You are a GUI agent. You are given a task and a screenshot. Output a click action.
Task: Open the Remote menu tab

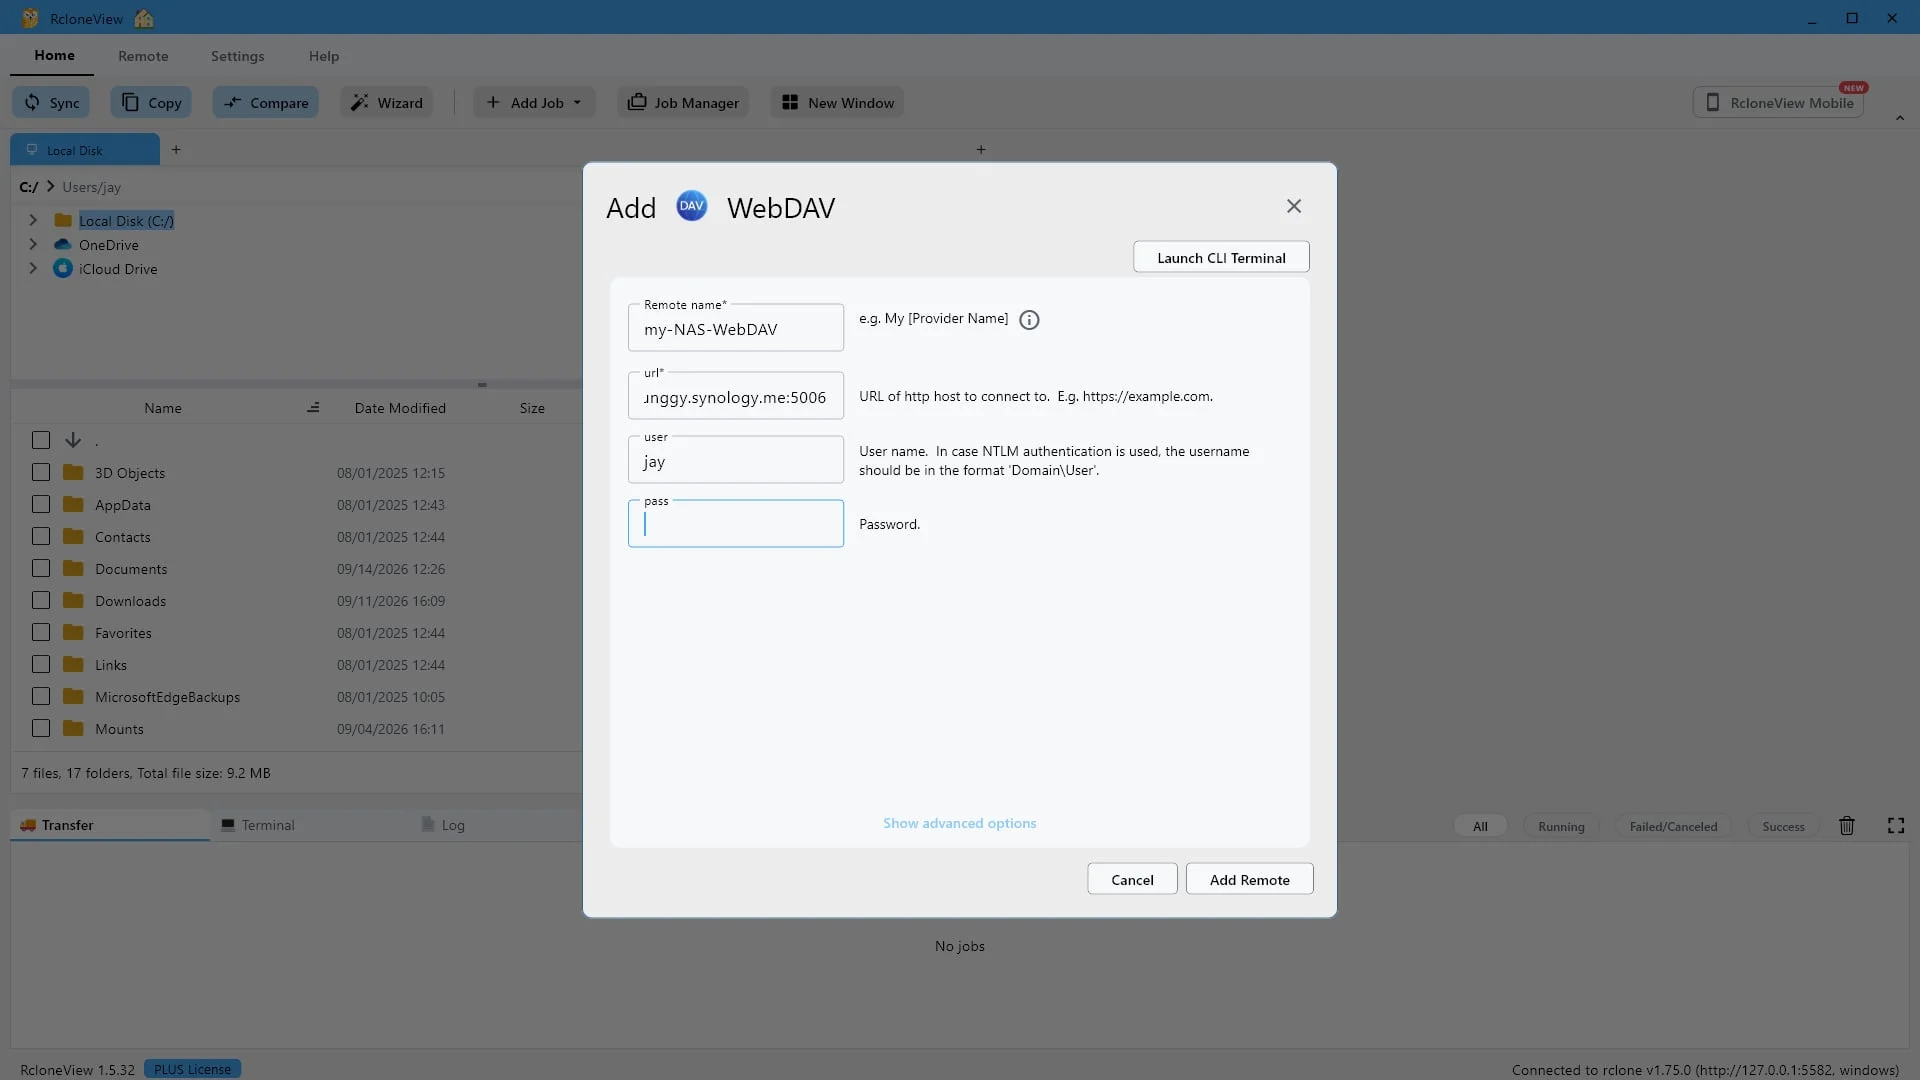coord(143,56)
